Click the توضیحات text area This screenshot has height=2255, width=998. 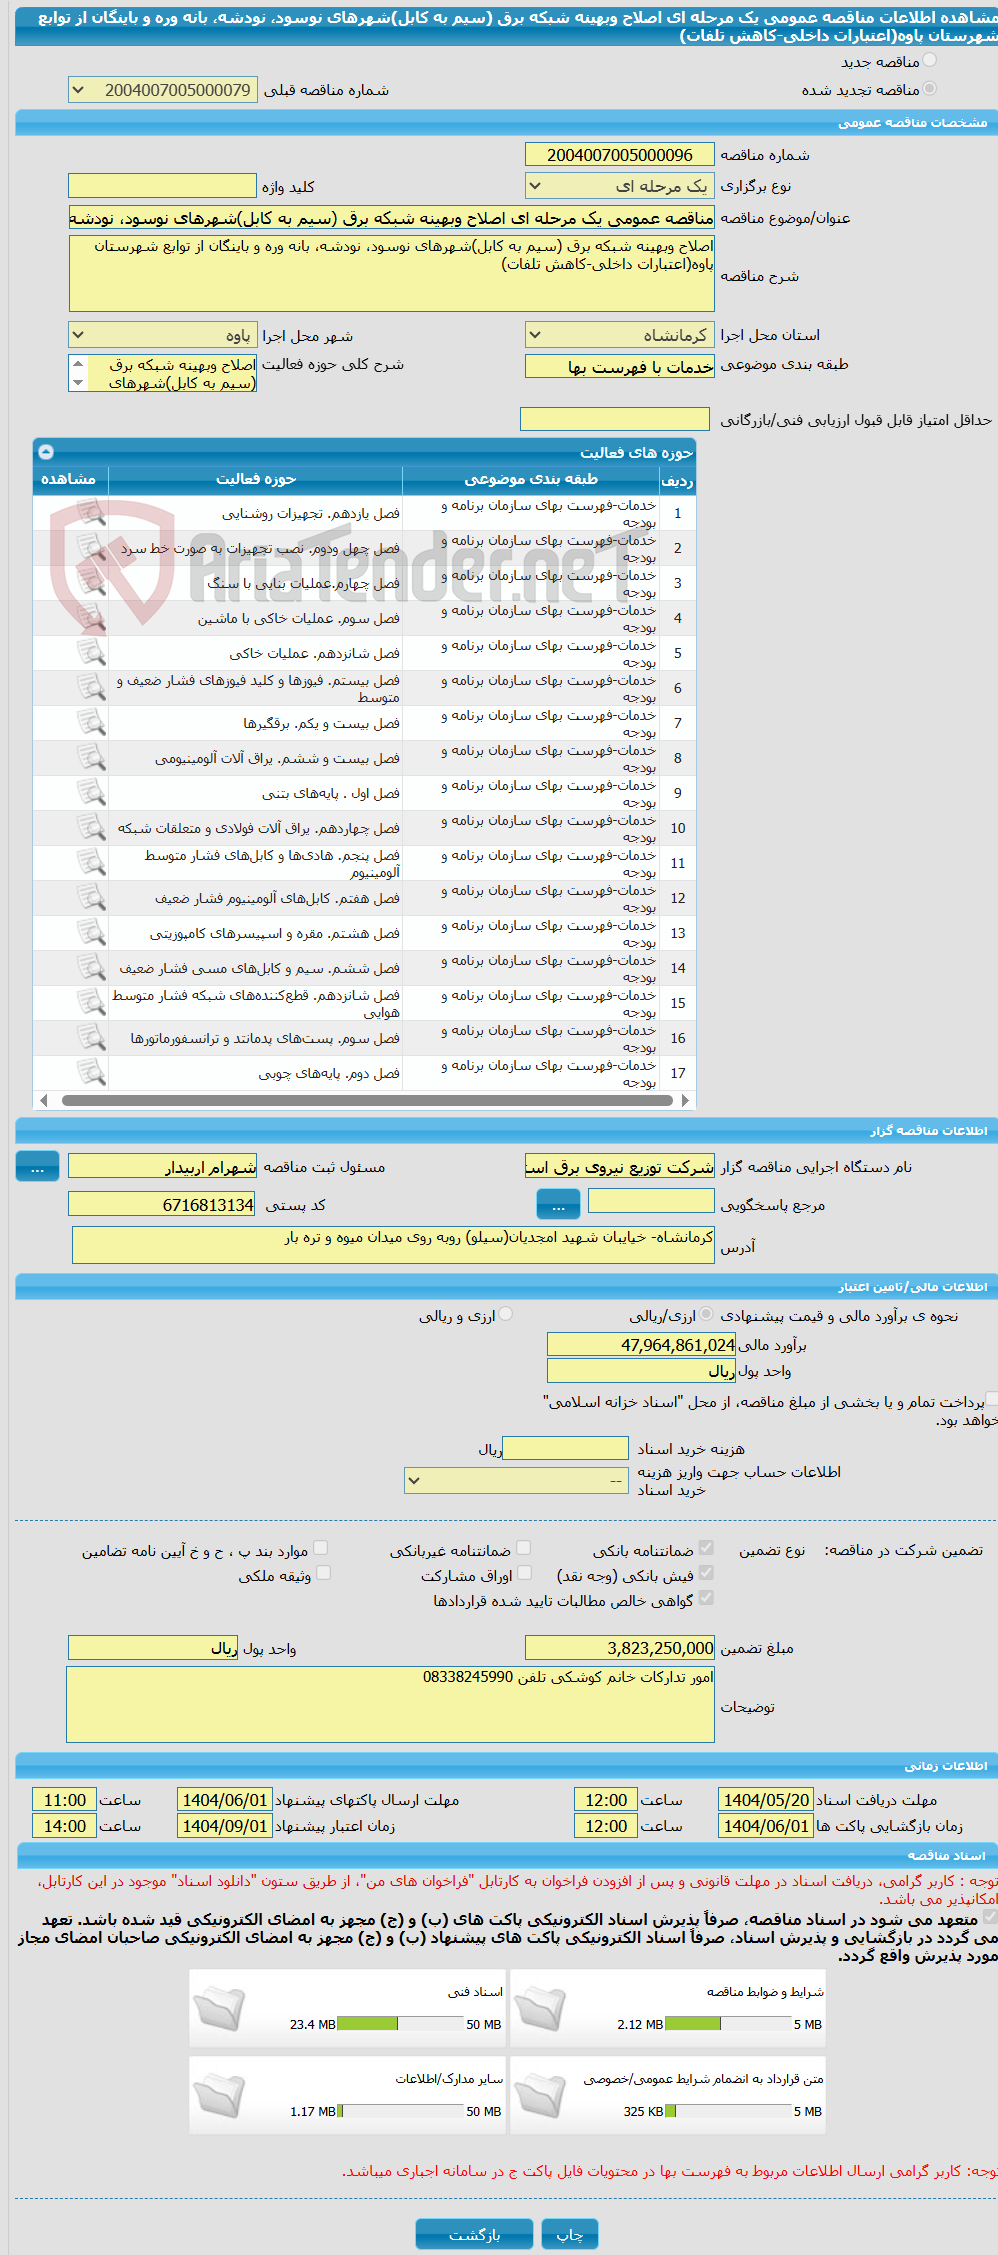(391, 1705)
